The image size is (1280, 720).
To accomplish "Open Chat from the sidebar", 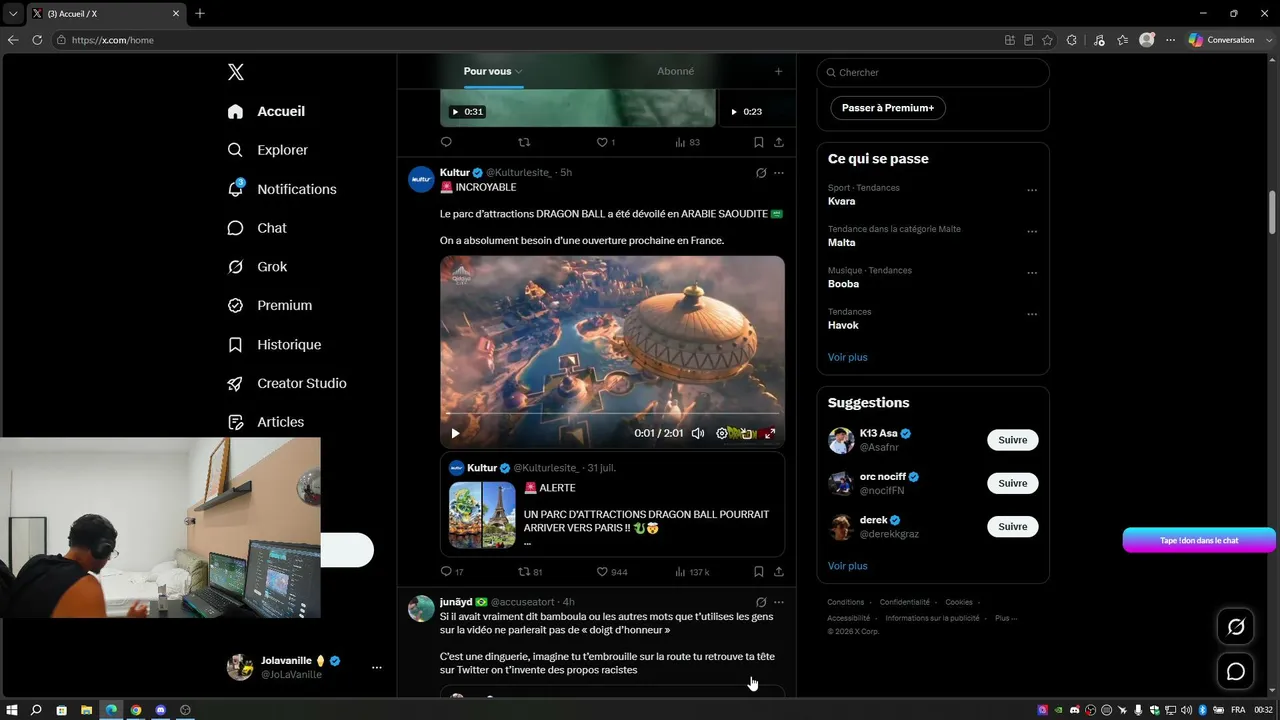I will click(x=257, y=228).
